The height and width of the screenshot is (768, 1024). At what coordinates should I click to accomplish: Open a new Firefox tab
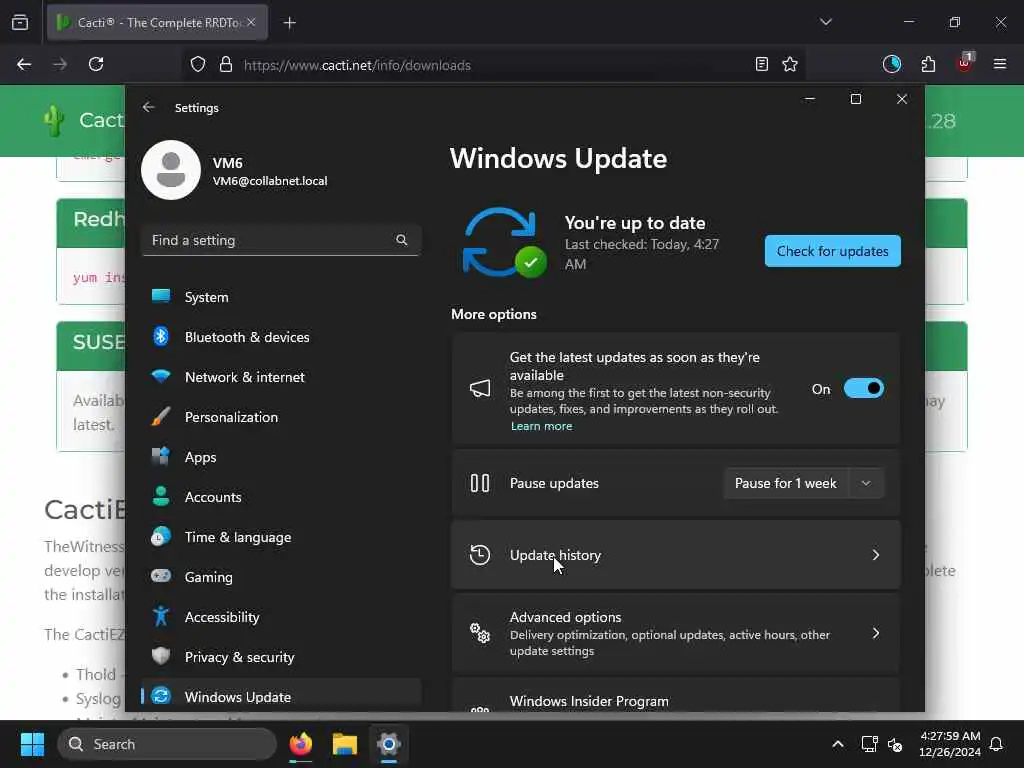(x=290, y=23)
